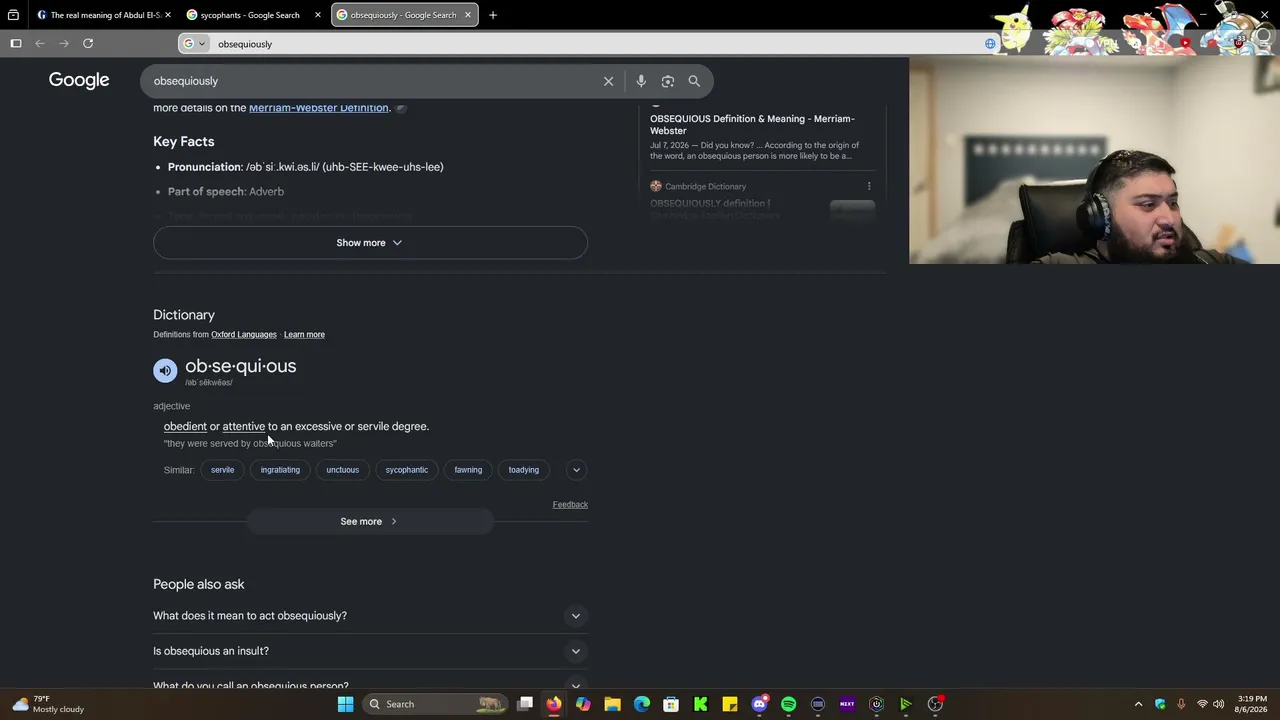Image resolution: width=1280 pixels, height=720 pixels.
Task: Open the clock and date showing 3:19 PM
Action: pos(1252,704)
